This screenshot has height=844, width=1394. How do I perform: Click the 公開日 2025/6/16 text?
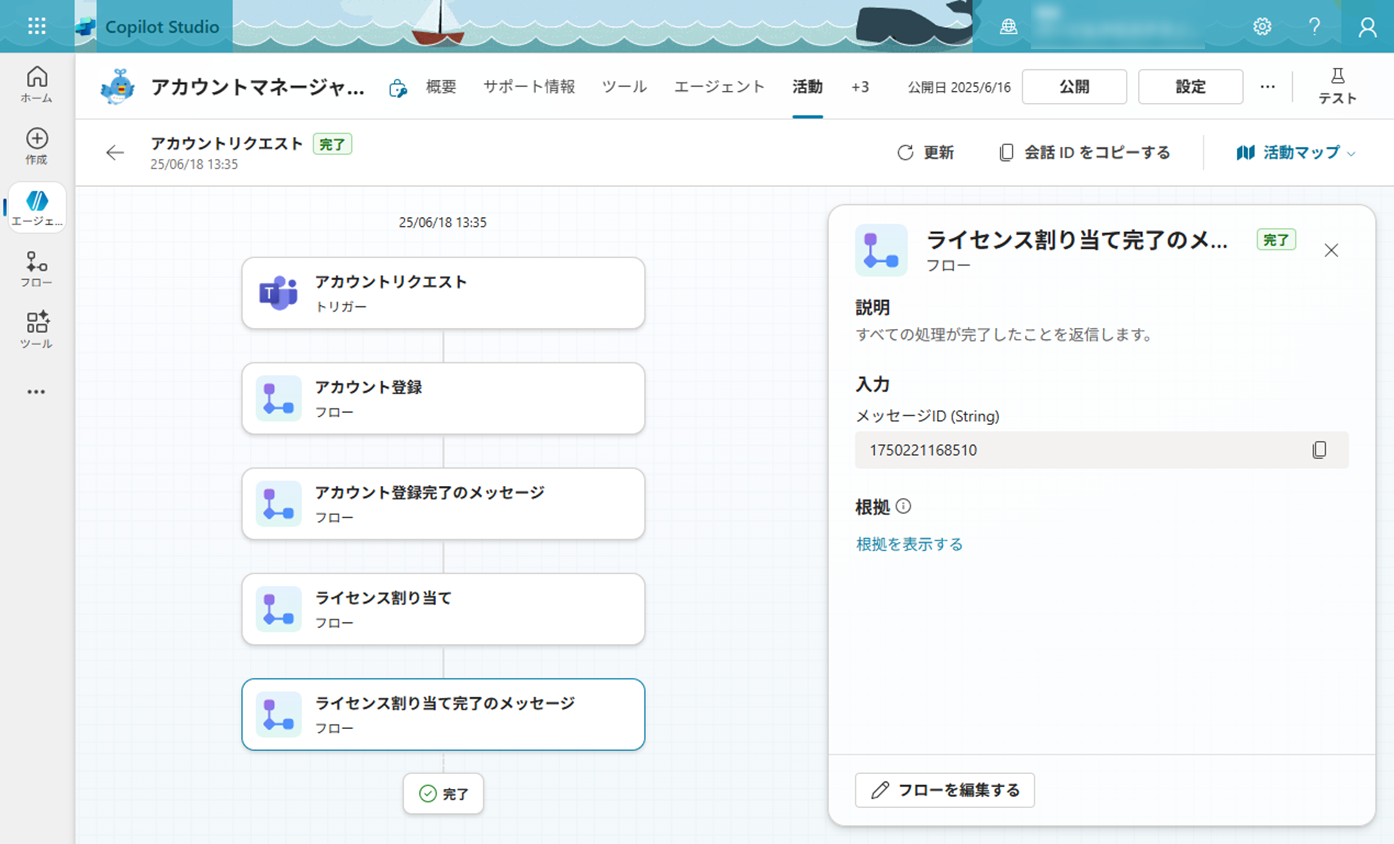pyautogui.click(x=959, y=87)
